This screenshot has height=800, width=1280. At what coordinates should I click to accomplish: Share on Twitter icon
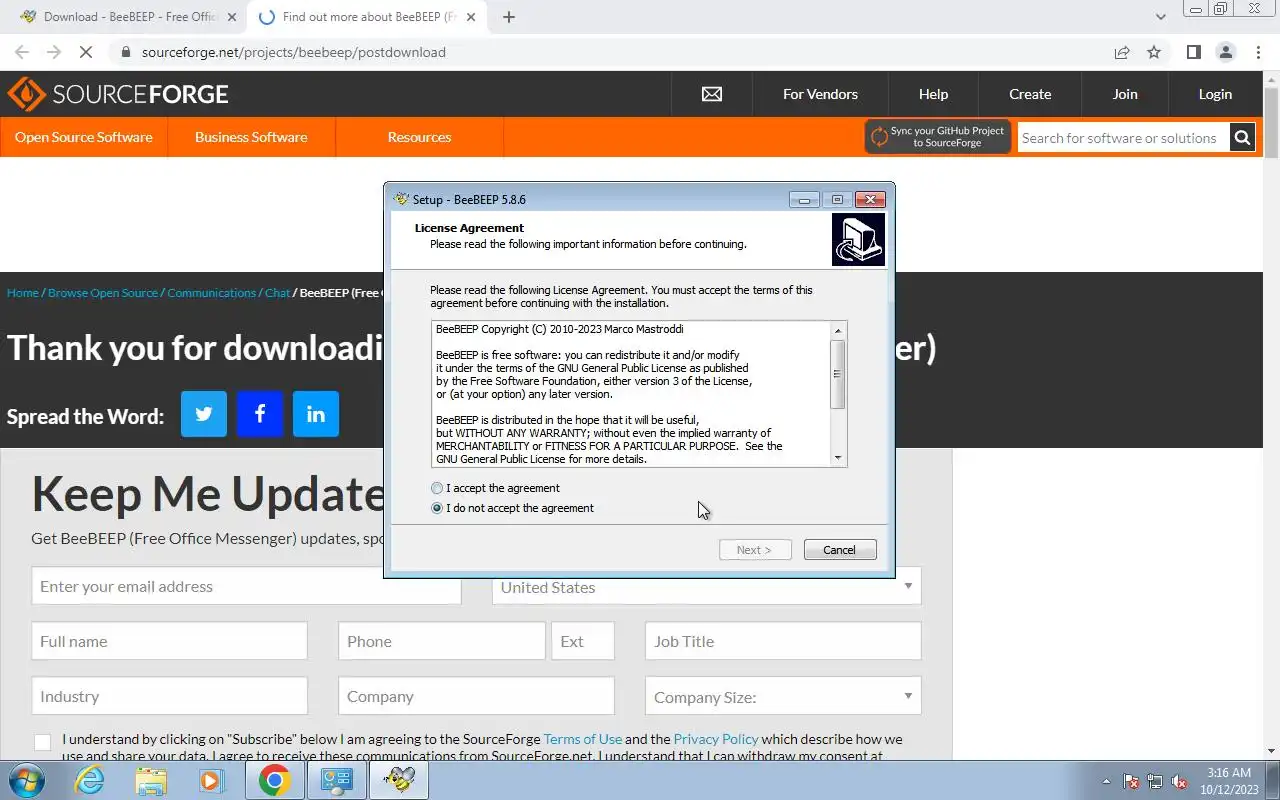[204, 414]
